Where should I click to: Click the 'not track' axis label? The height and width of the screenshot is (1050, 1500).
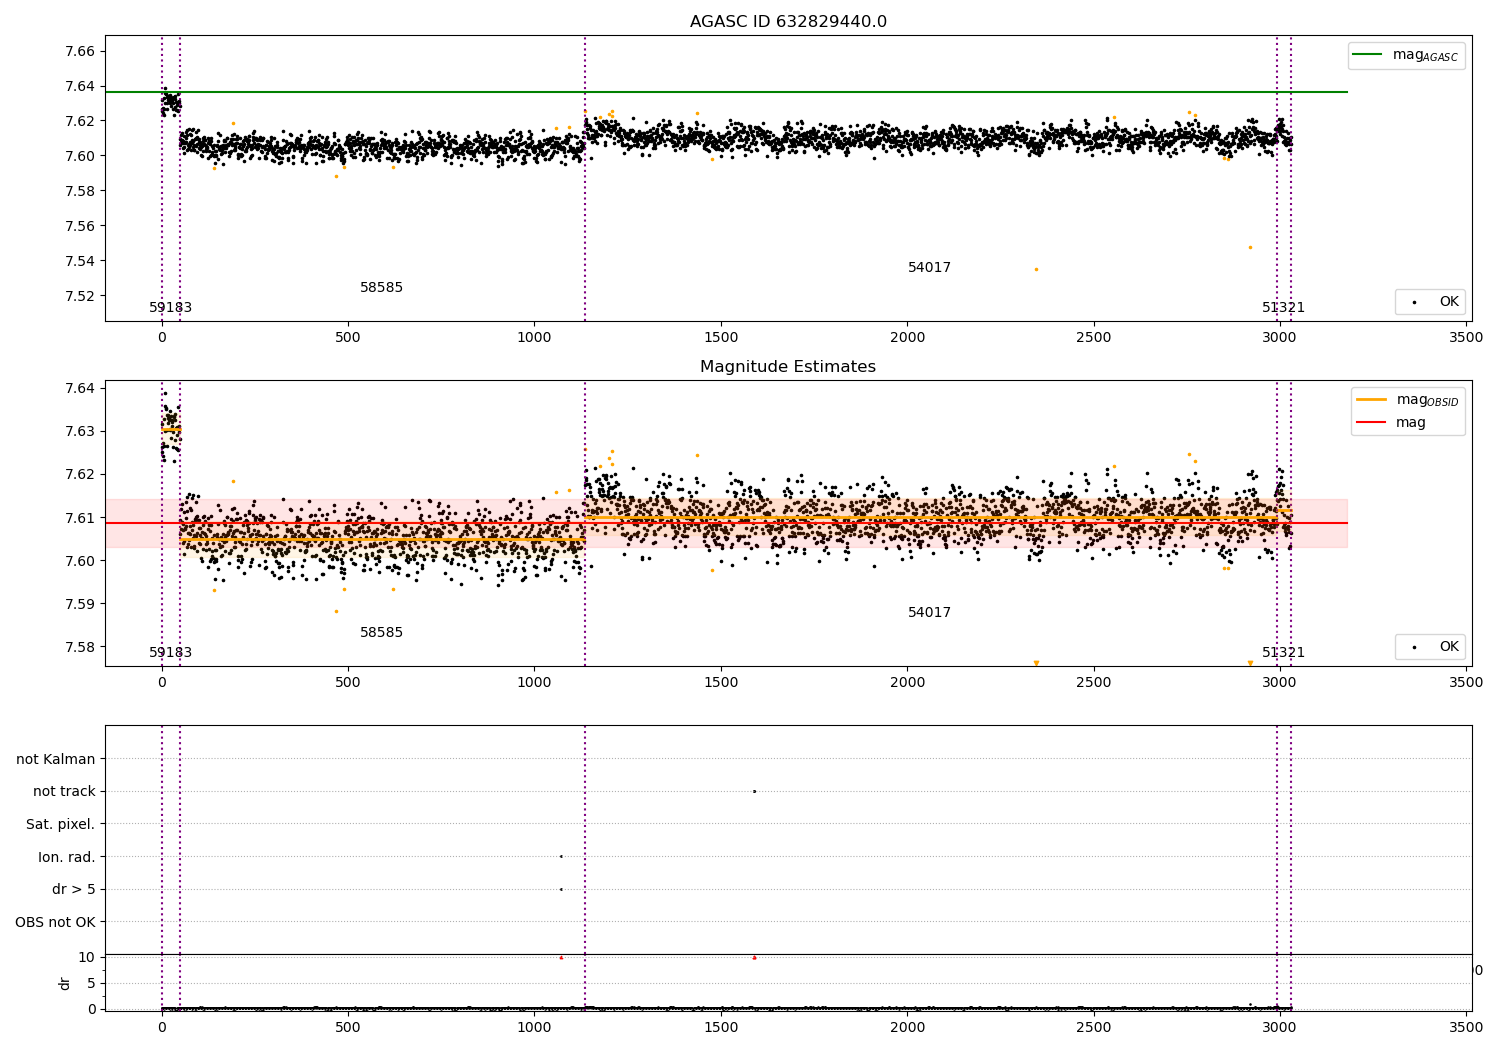click(x=64, y=791)
